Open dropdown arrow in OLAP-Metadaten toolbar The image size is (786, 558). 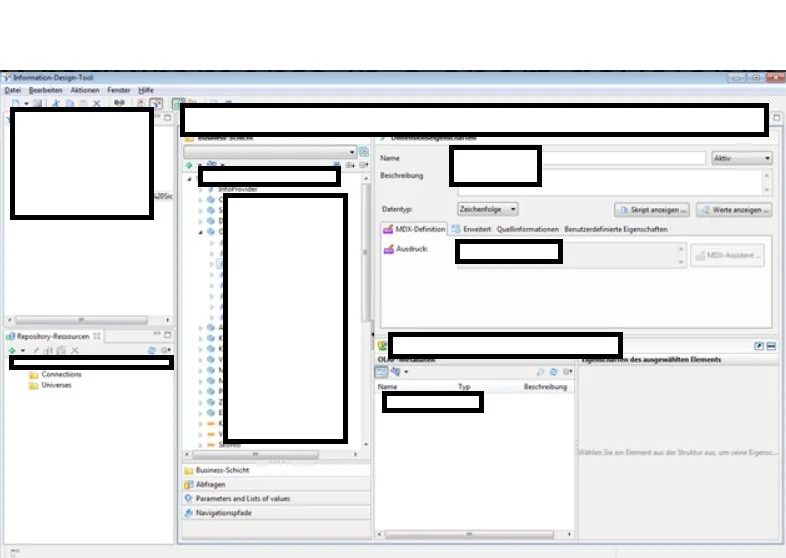tap(406, 372)
